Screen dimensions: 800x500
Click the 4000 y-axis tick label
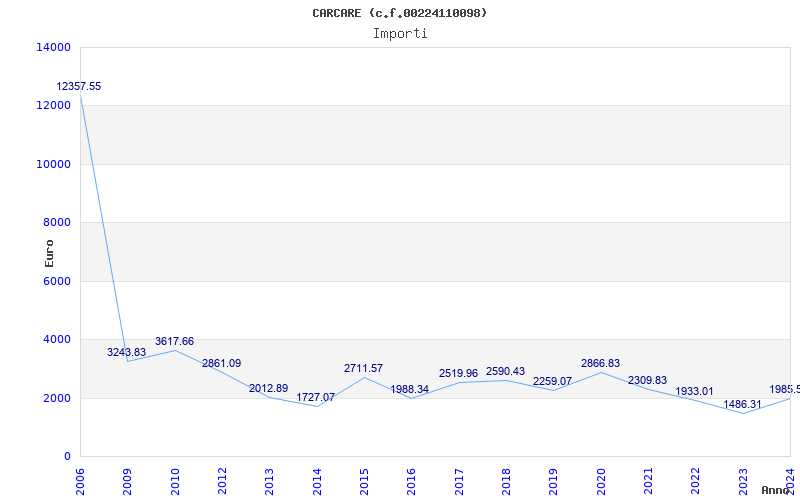pos(57,339)
